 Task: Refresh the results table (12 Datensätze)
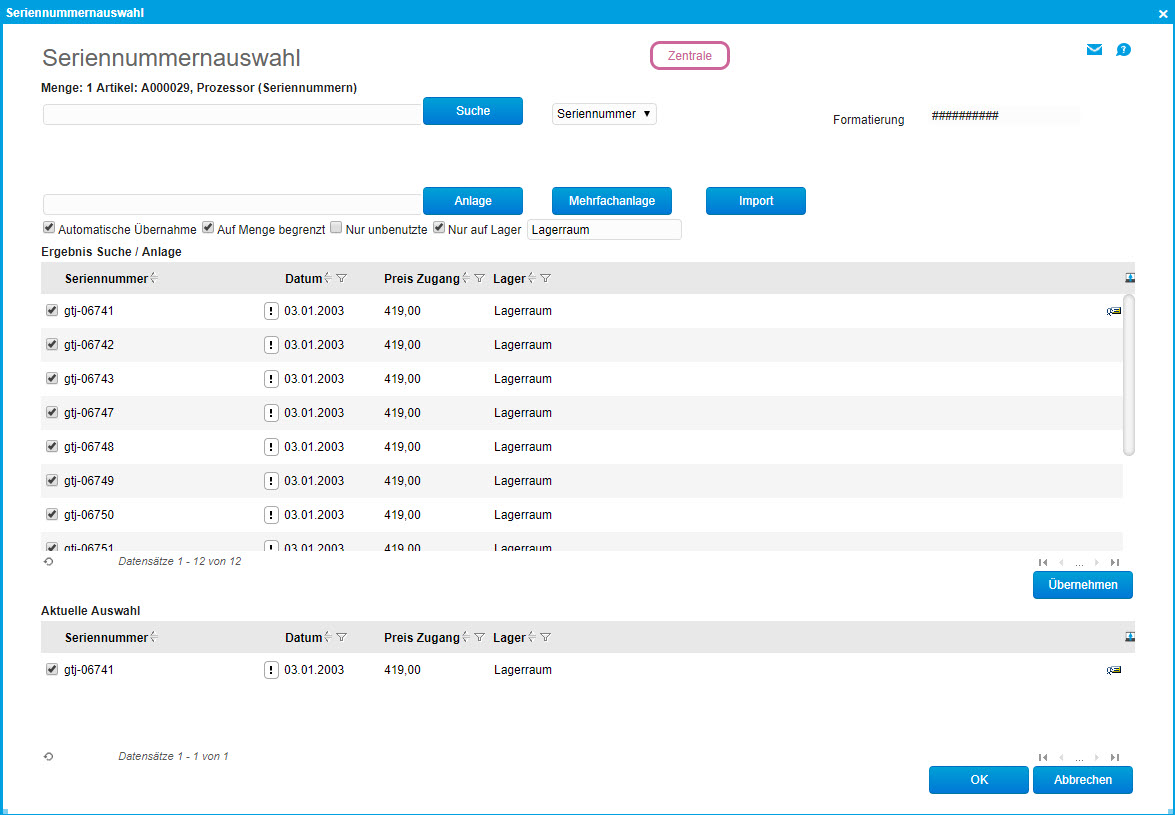point(49,561)
